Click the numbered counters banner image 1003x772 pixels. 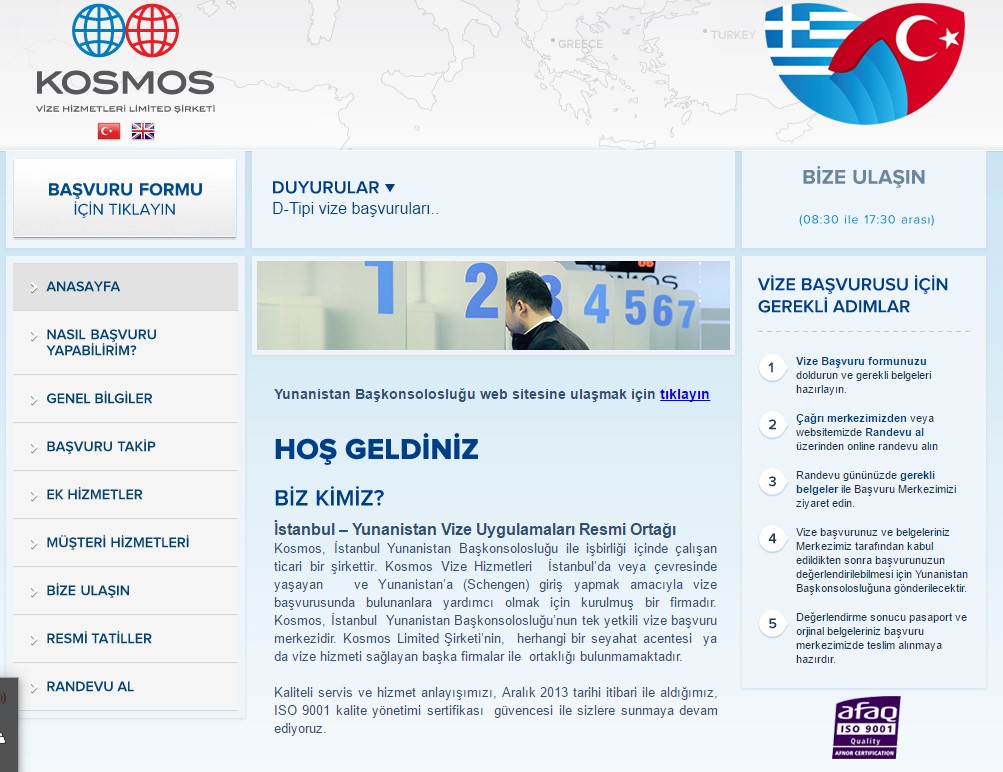click(493, 305)
